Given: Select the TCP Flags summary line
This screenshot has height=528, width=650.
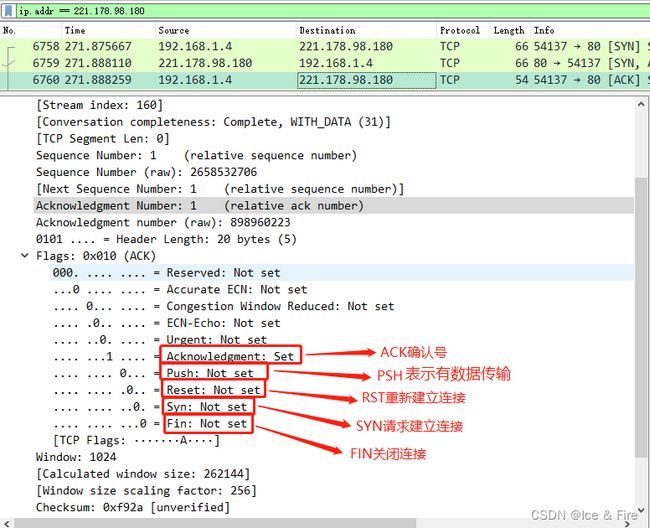Looking at the screenshot, I should pos(136,440).
